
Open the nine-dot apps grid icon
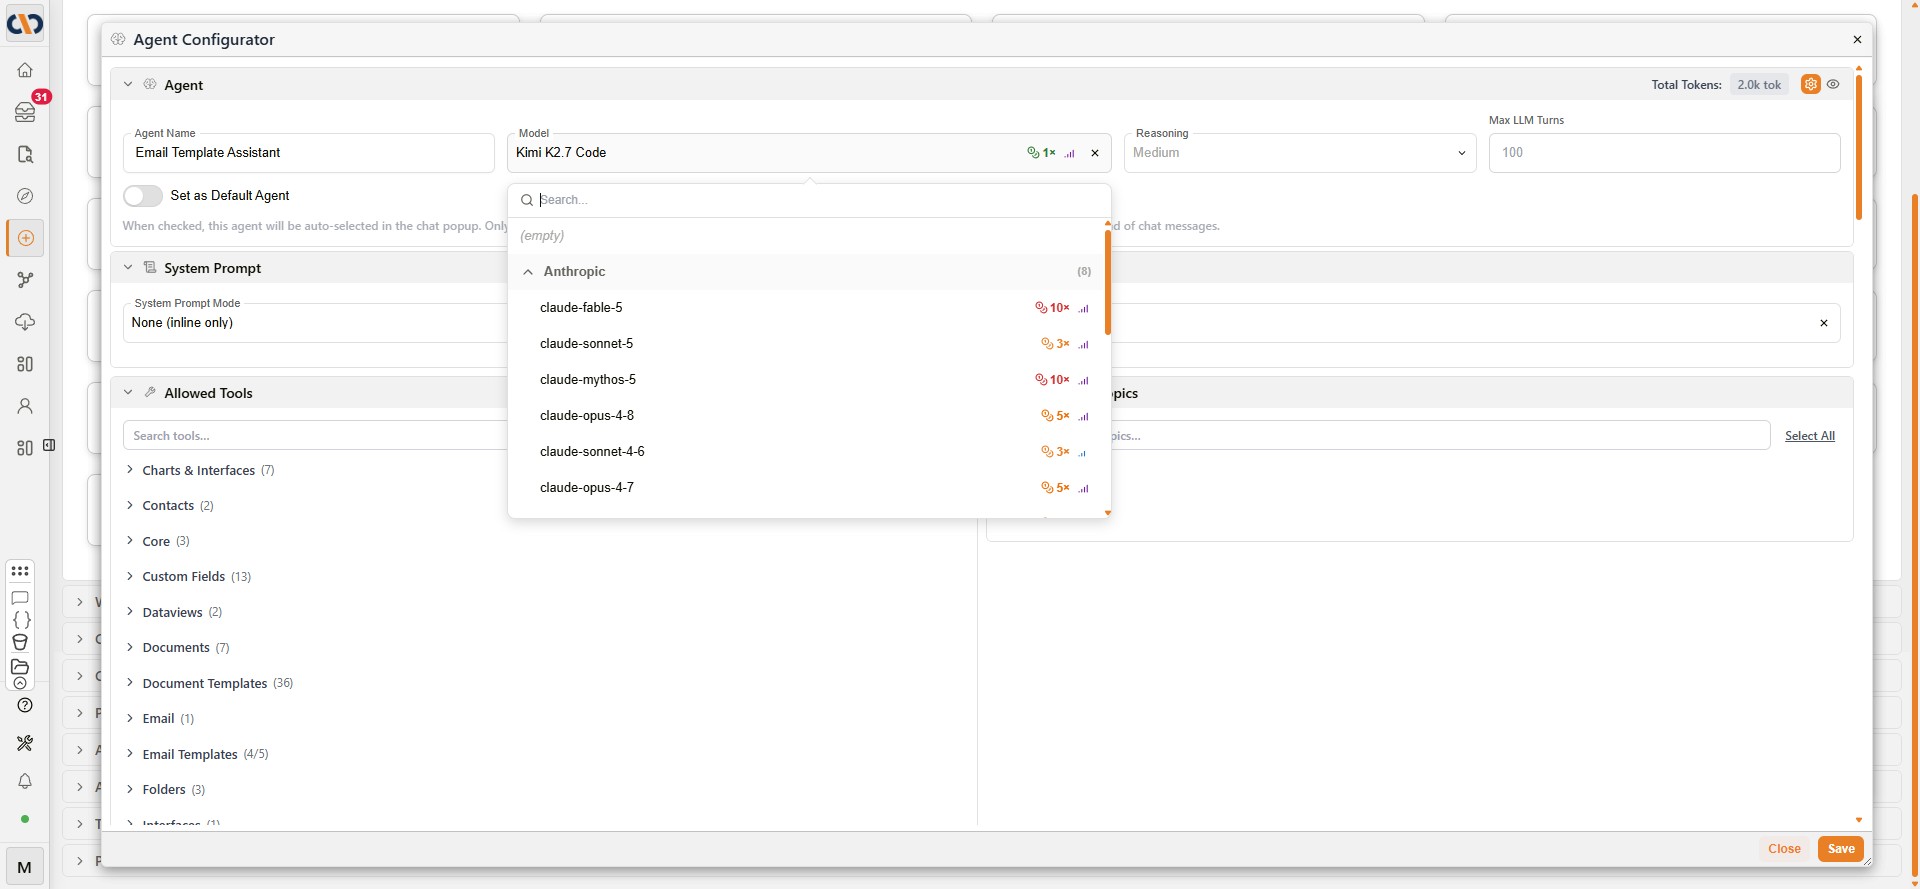[20, 571]
